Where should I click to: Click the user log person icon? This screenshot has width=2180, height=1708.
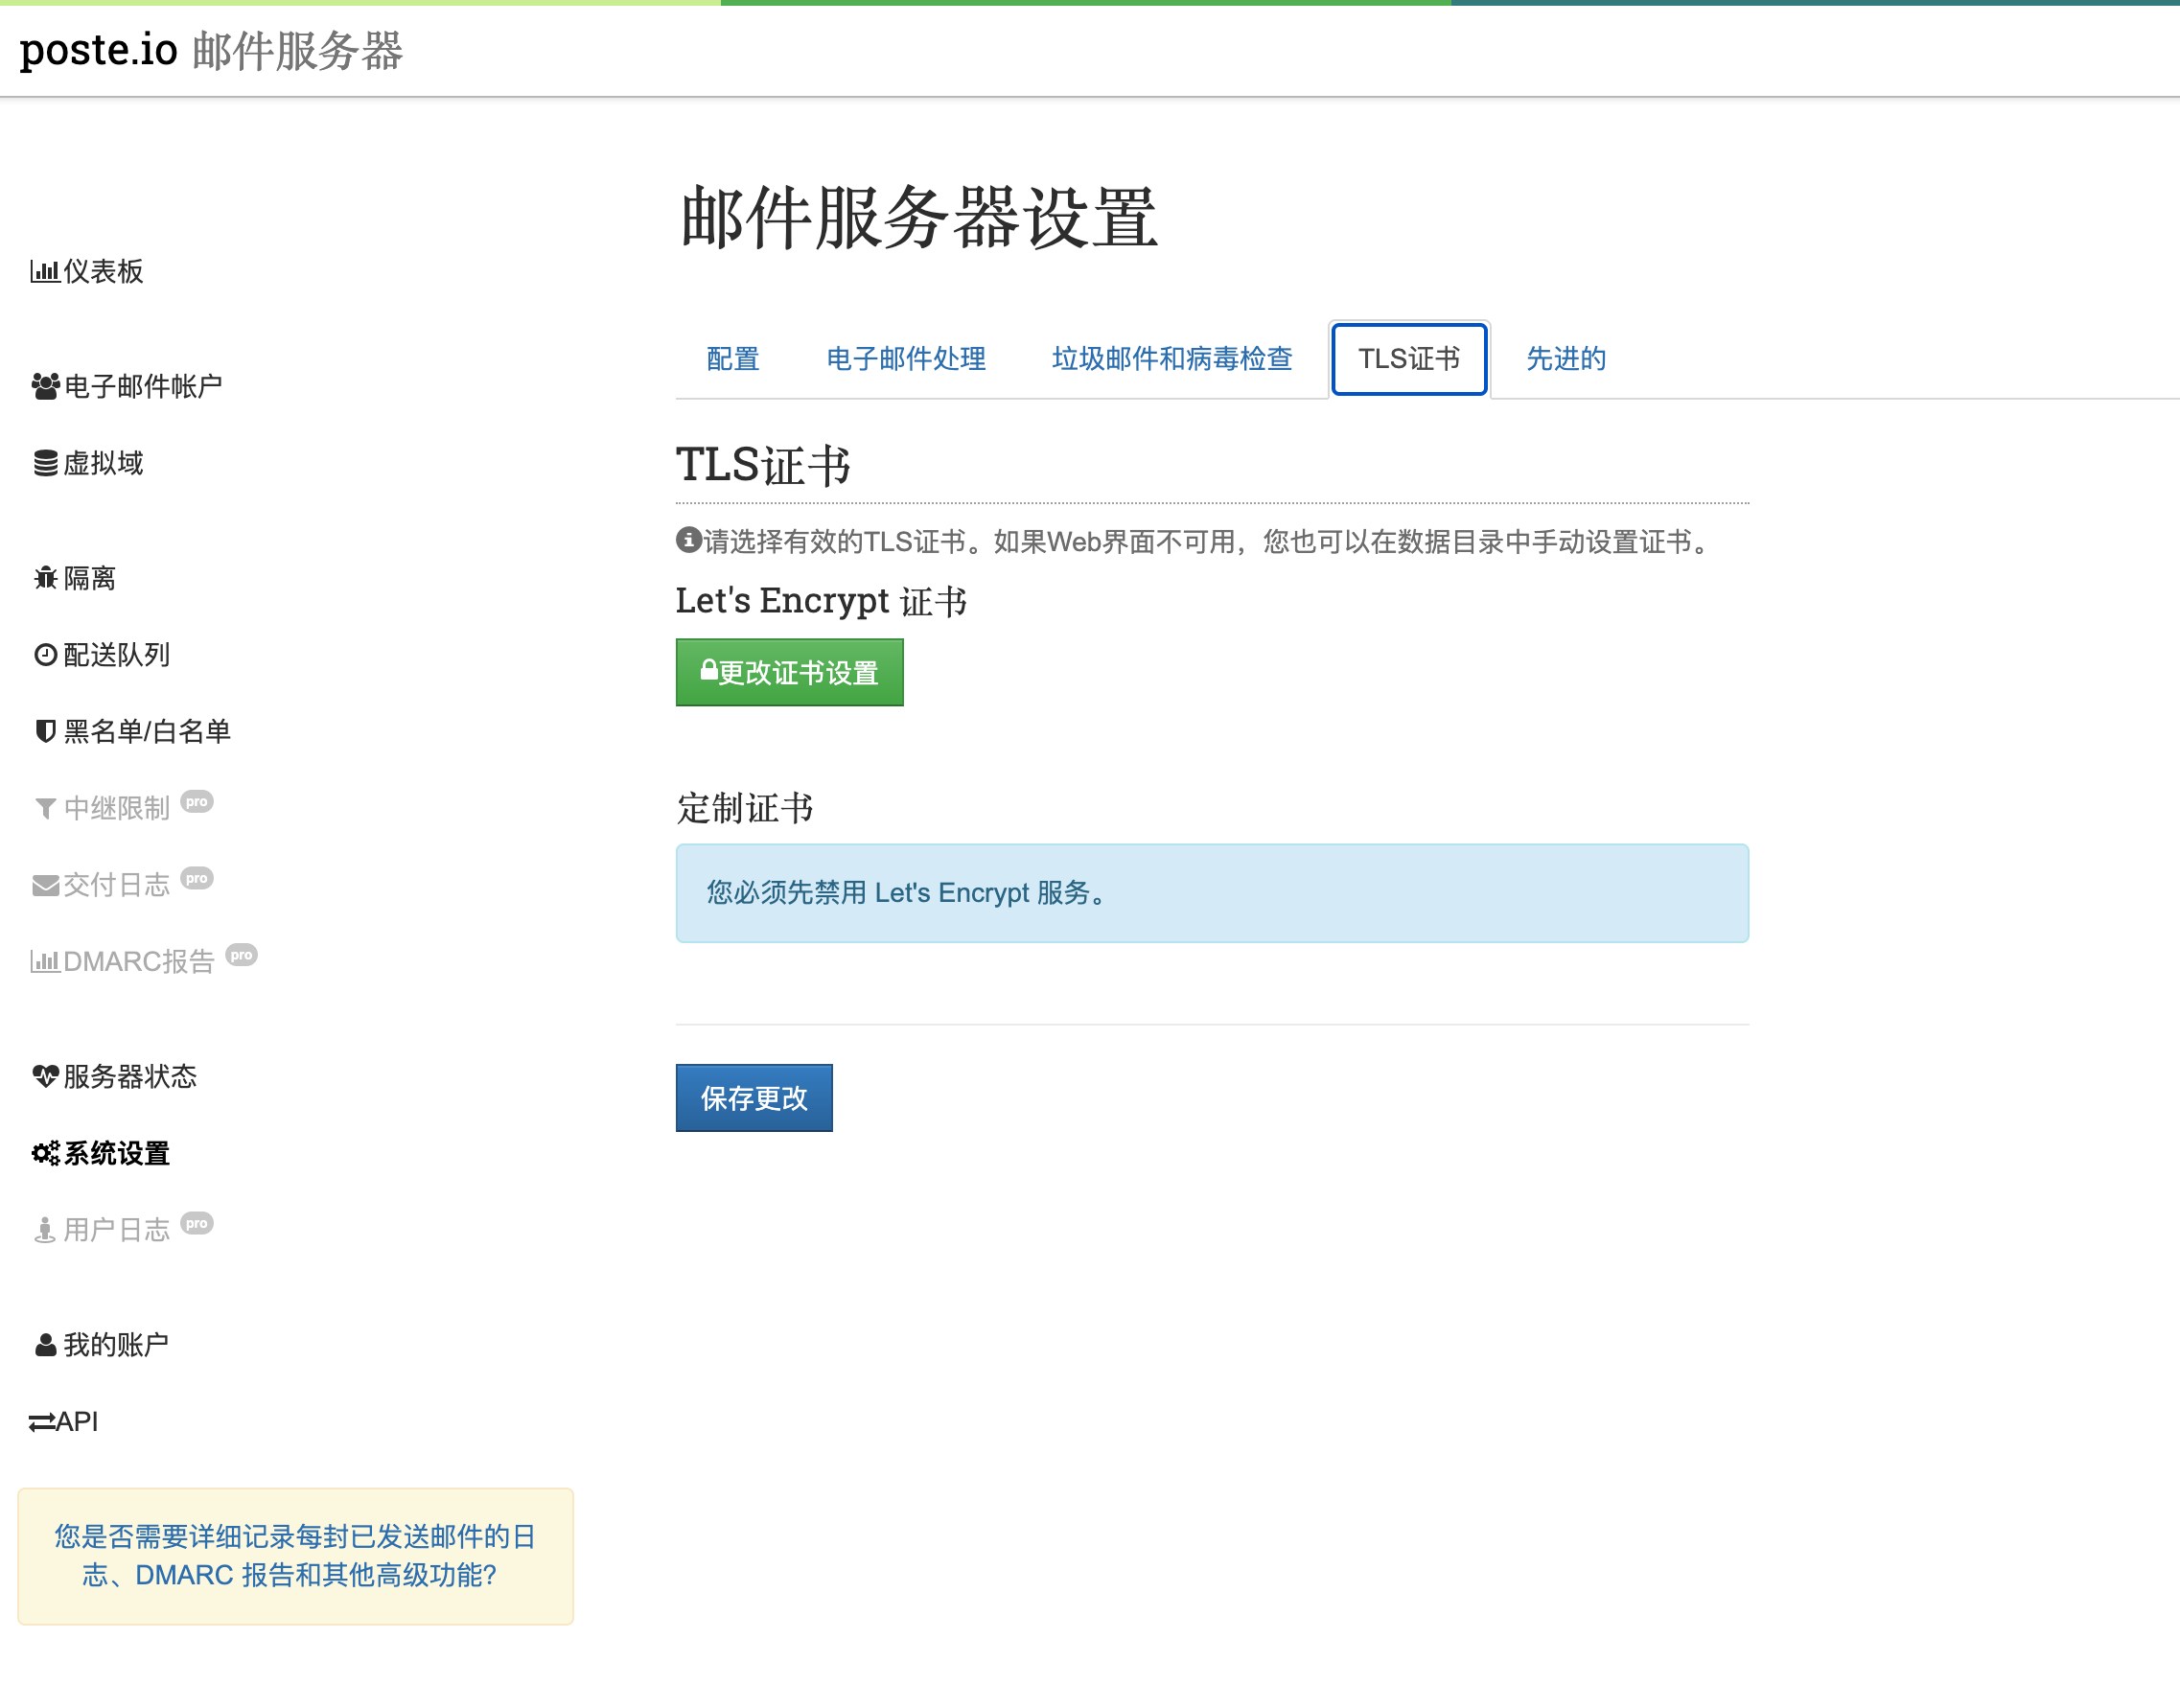point(44,1230)
